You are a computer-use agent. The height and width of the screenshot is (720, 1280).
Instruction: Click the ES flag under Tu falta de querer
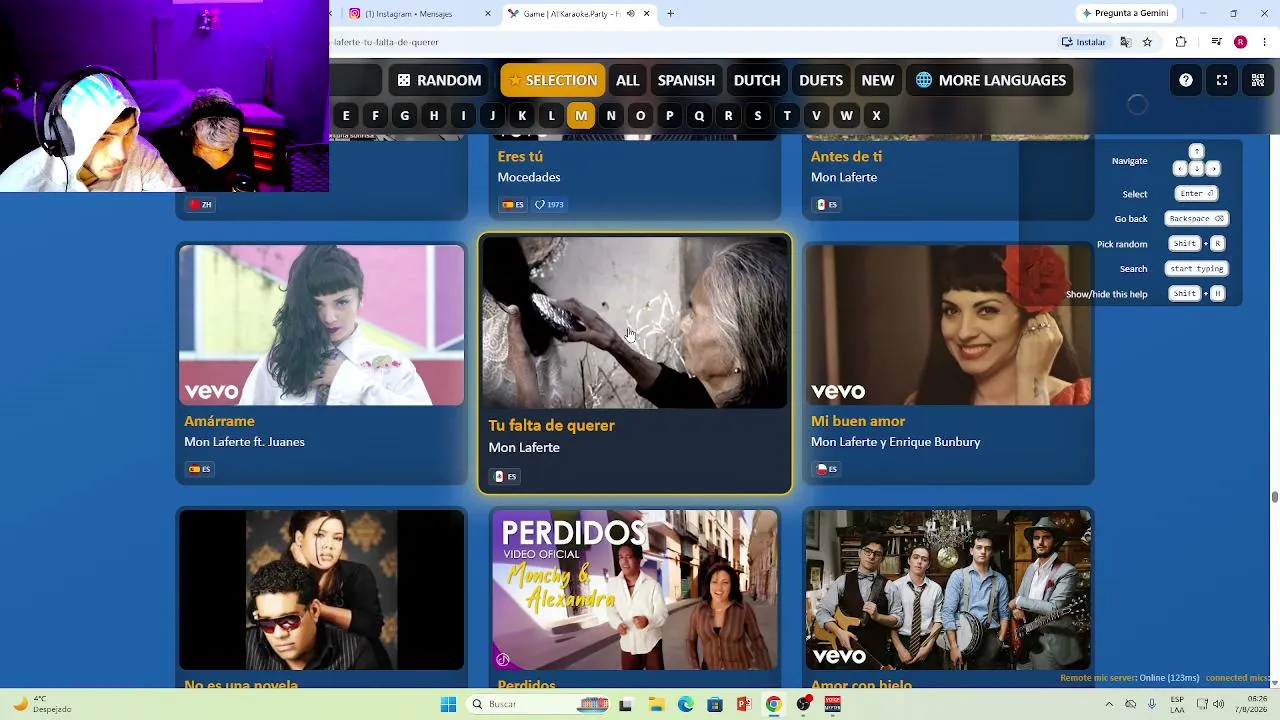click(x=505, y=477)
